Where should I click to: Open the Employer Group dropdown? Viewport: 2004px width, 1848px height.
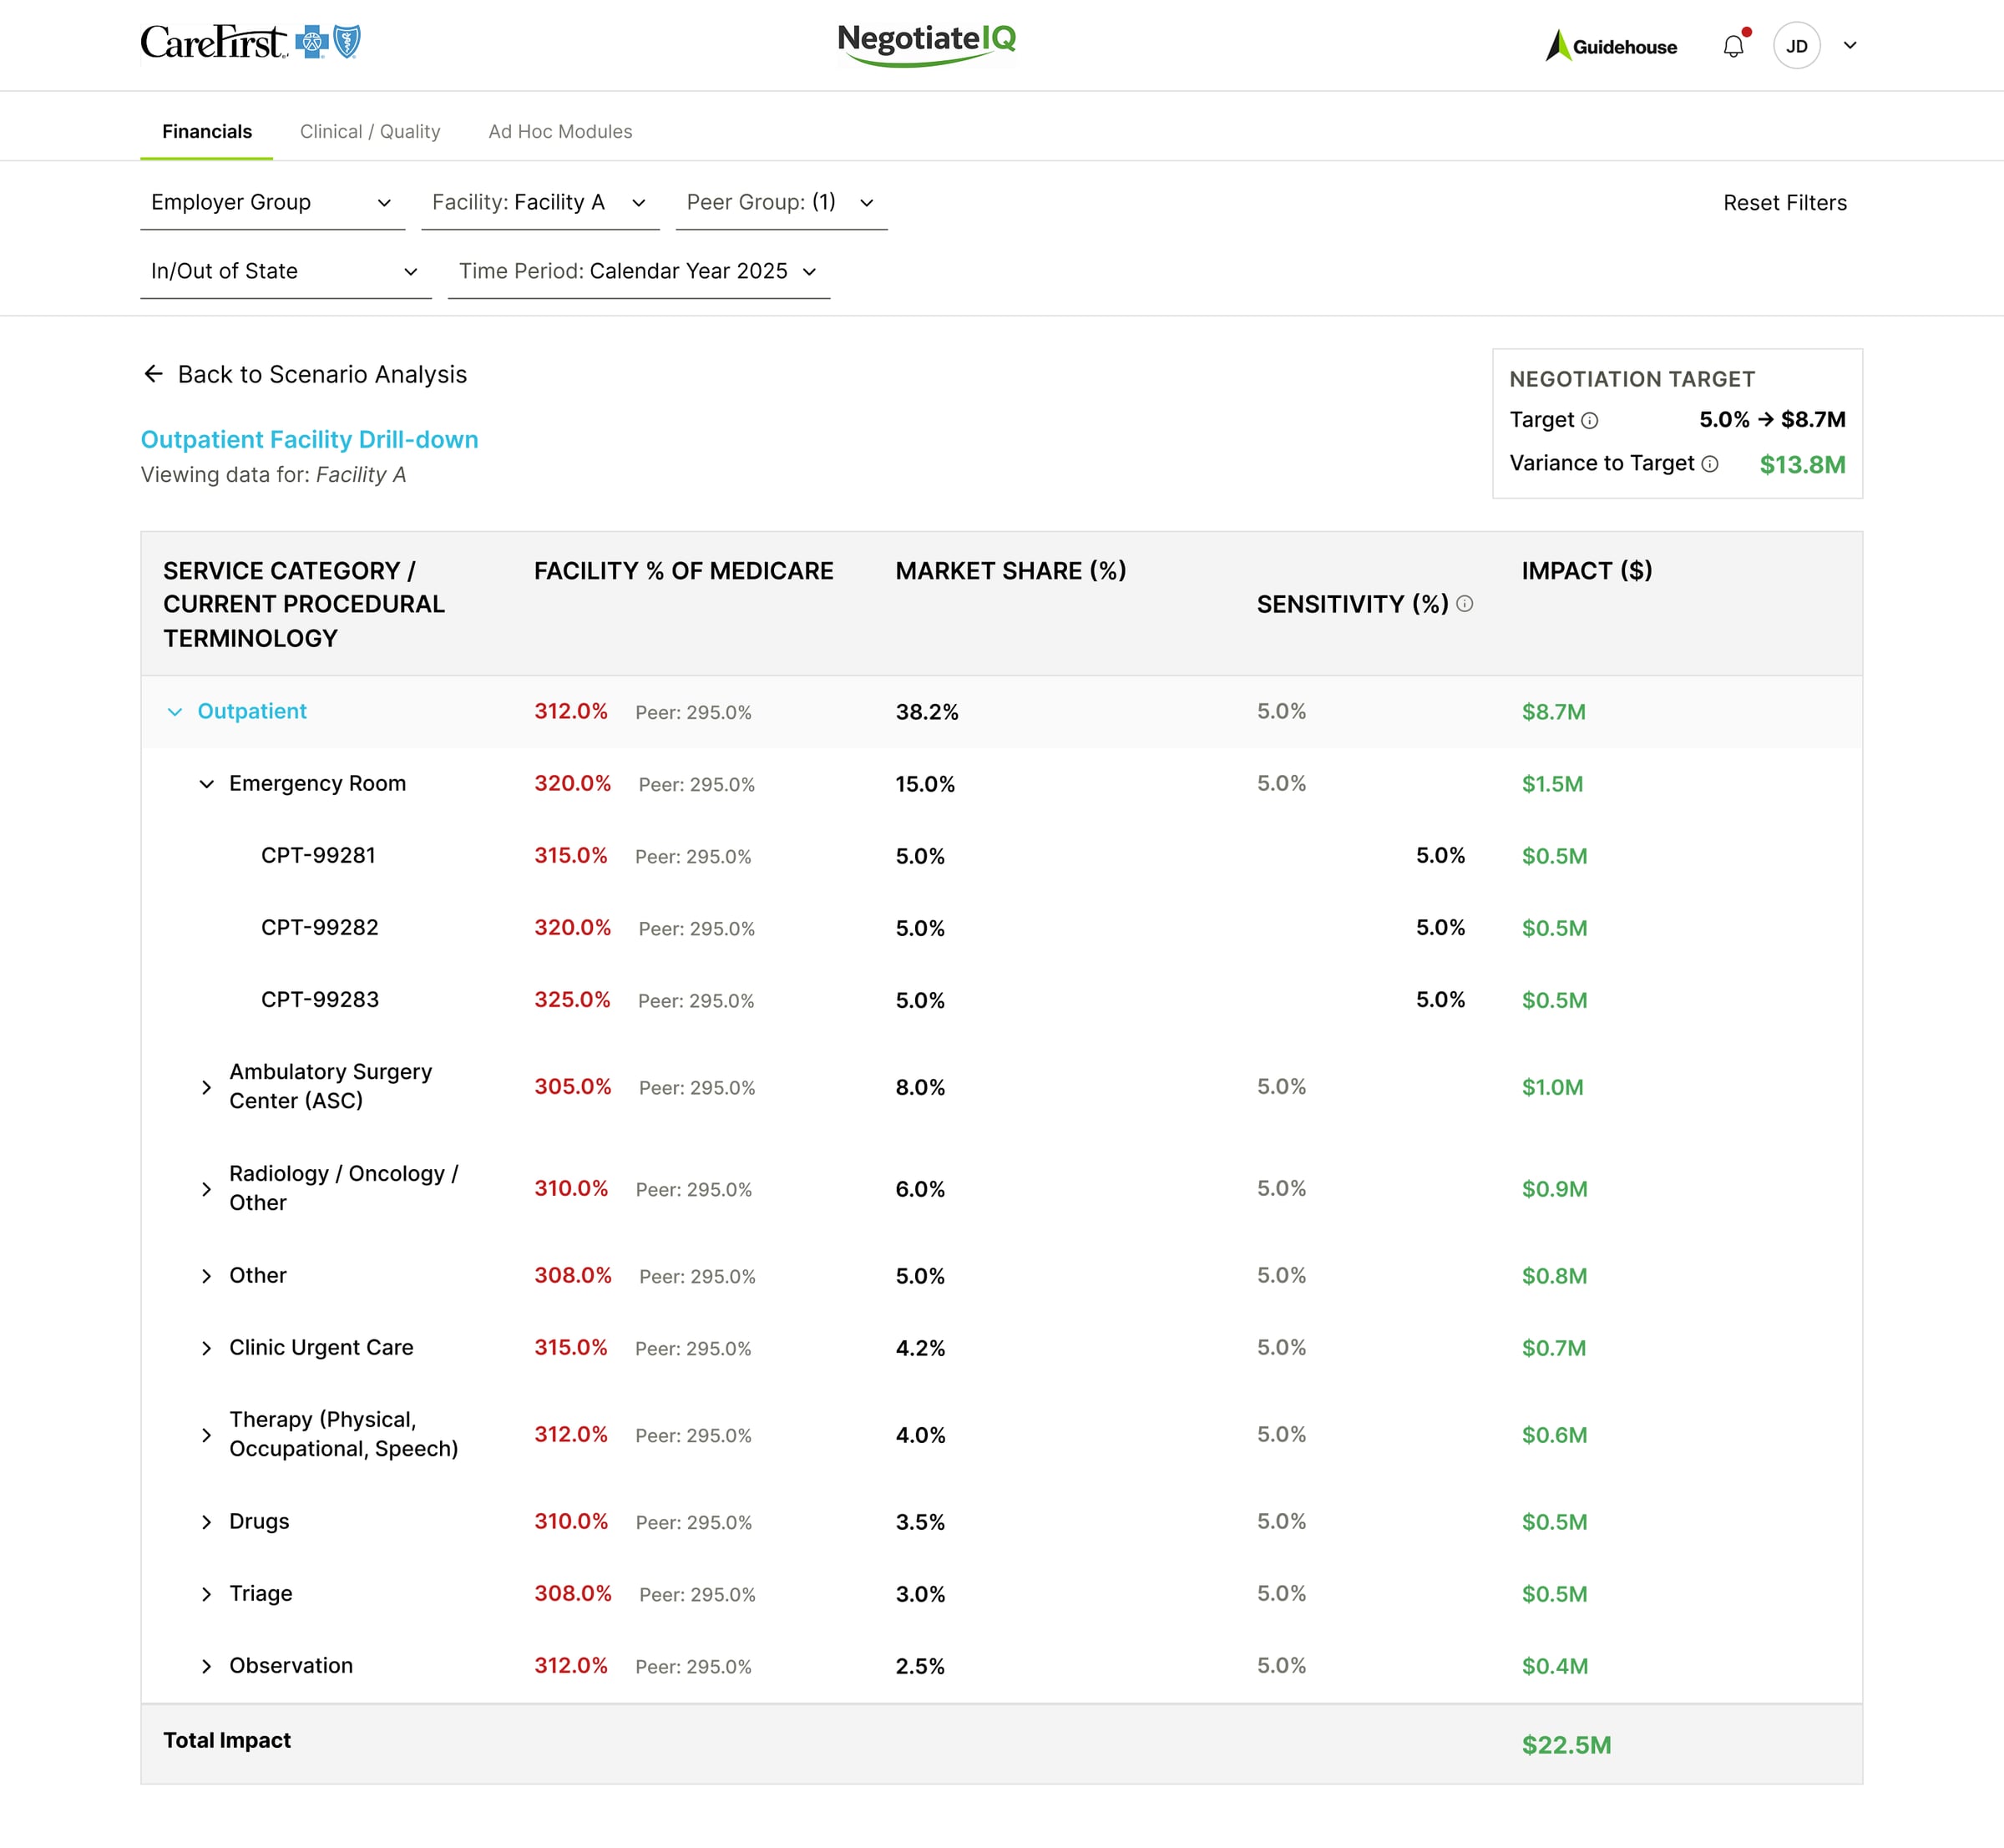[272, 203]
